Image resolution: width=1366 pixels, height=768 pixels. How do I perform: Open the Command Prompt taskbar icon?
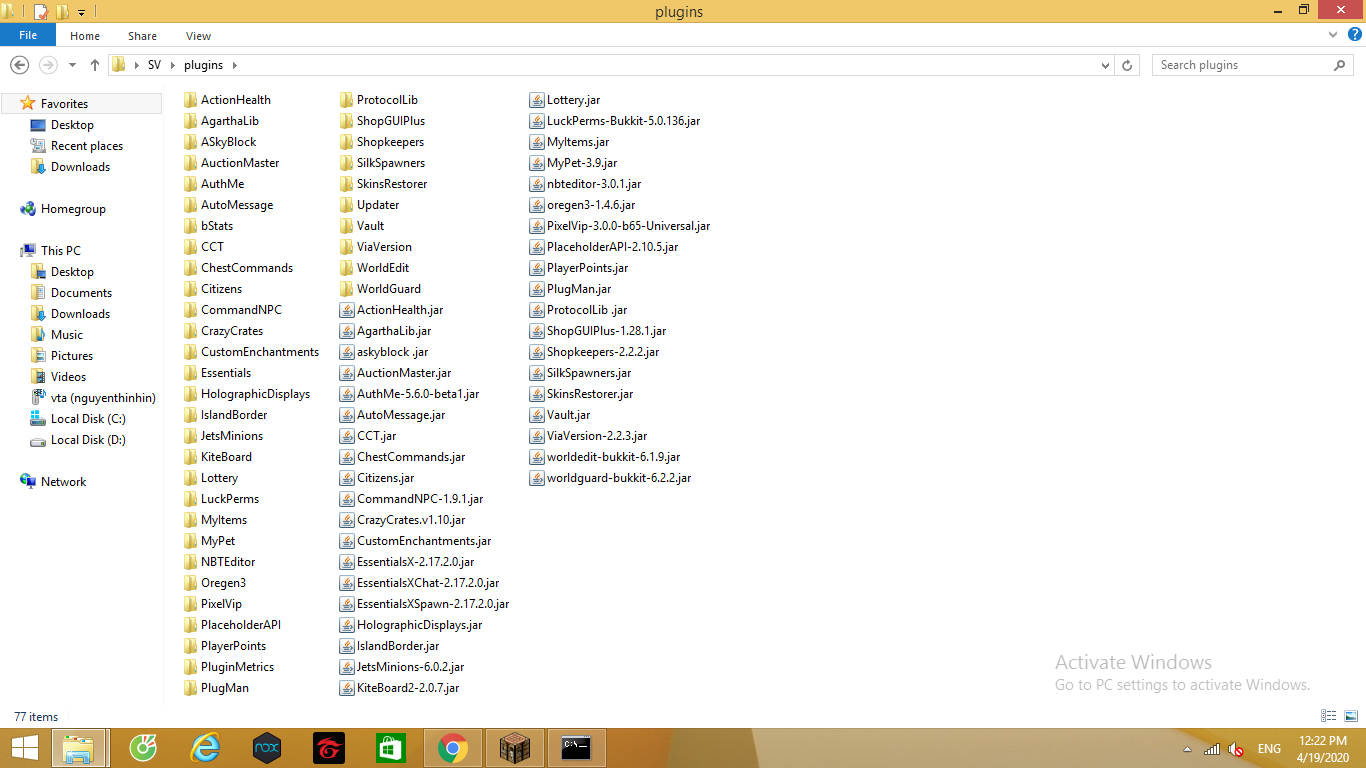[x=577, y=748]
